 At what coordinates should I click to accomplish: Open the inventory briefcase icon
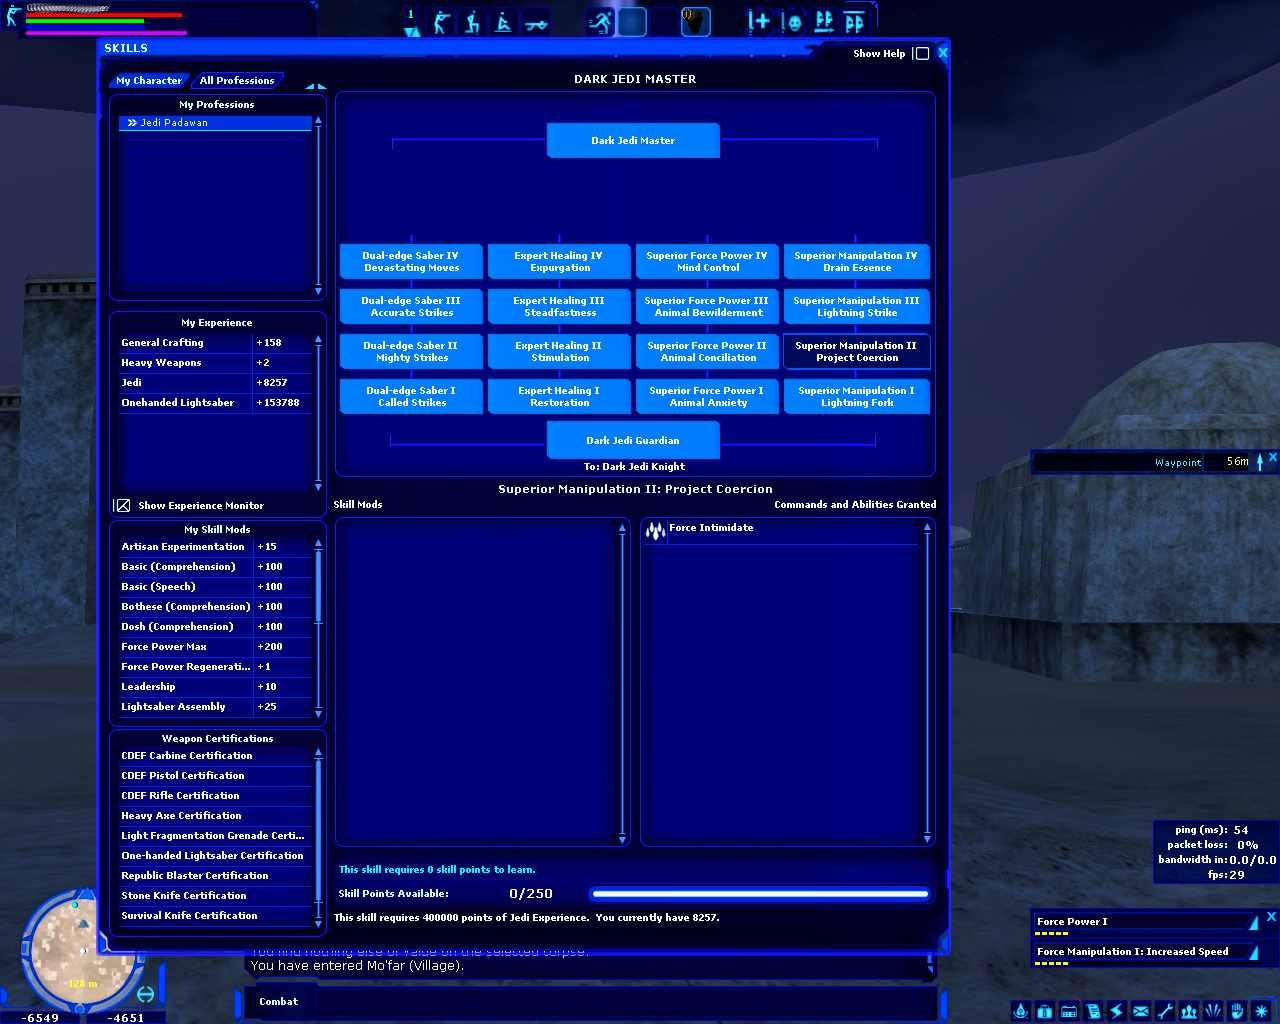(x=1045, y=1011)
